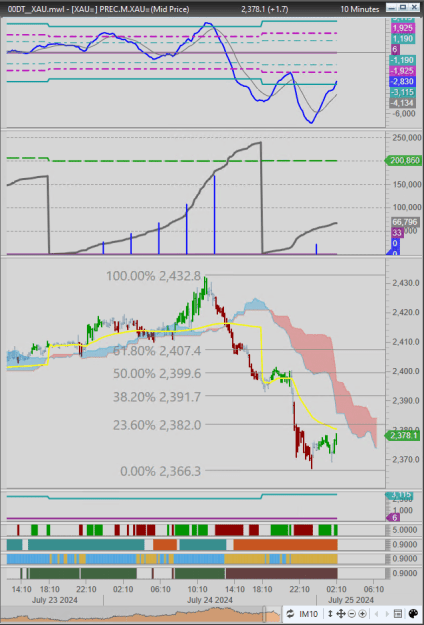
Task: Click the 2,378.1 current price tag
Action: coord(404,436)
